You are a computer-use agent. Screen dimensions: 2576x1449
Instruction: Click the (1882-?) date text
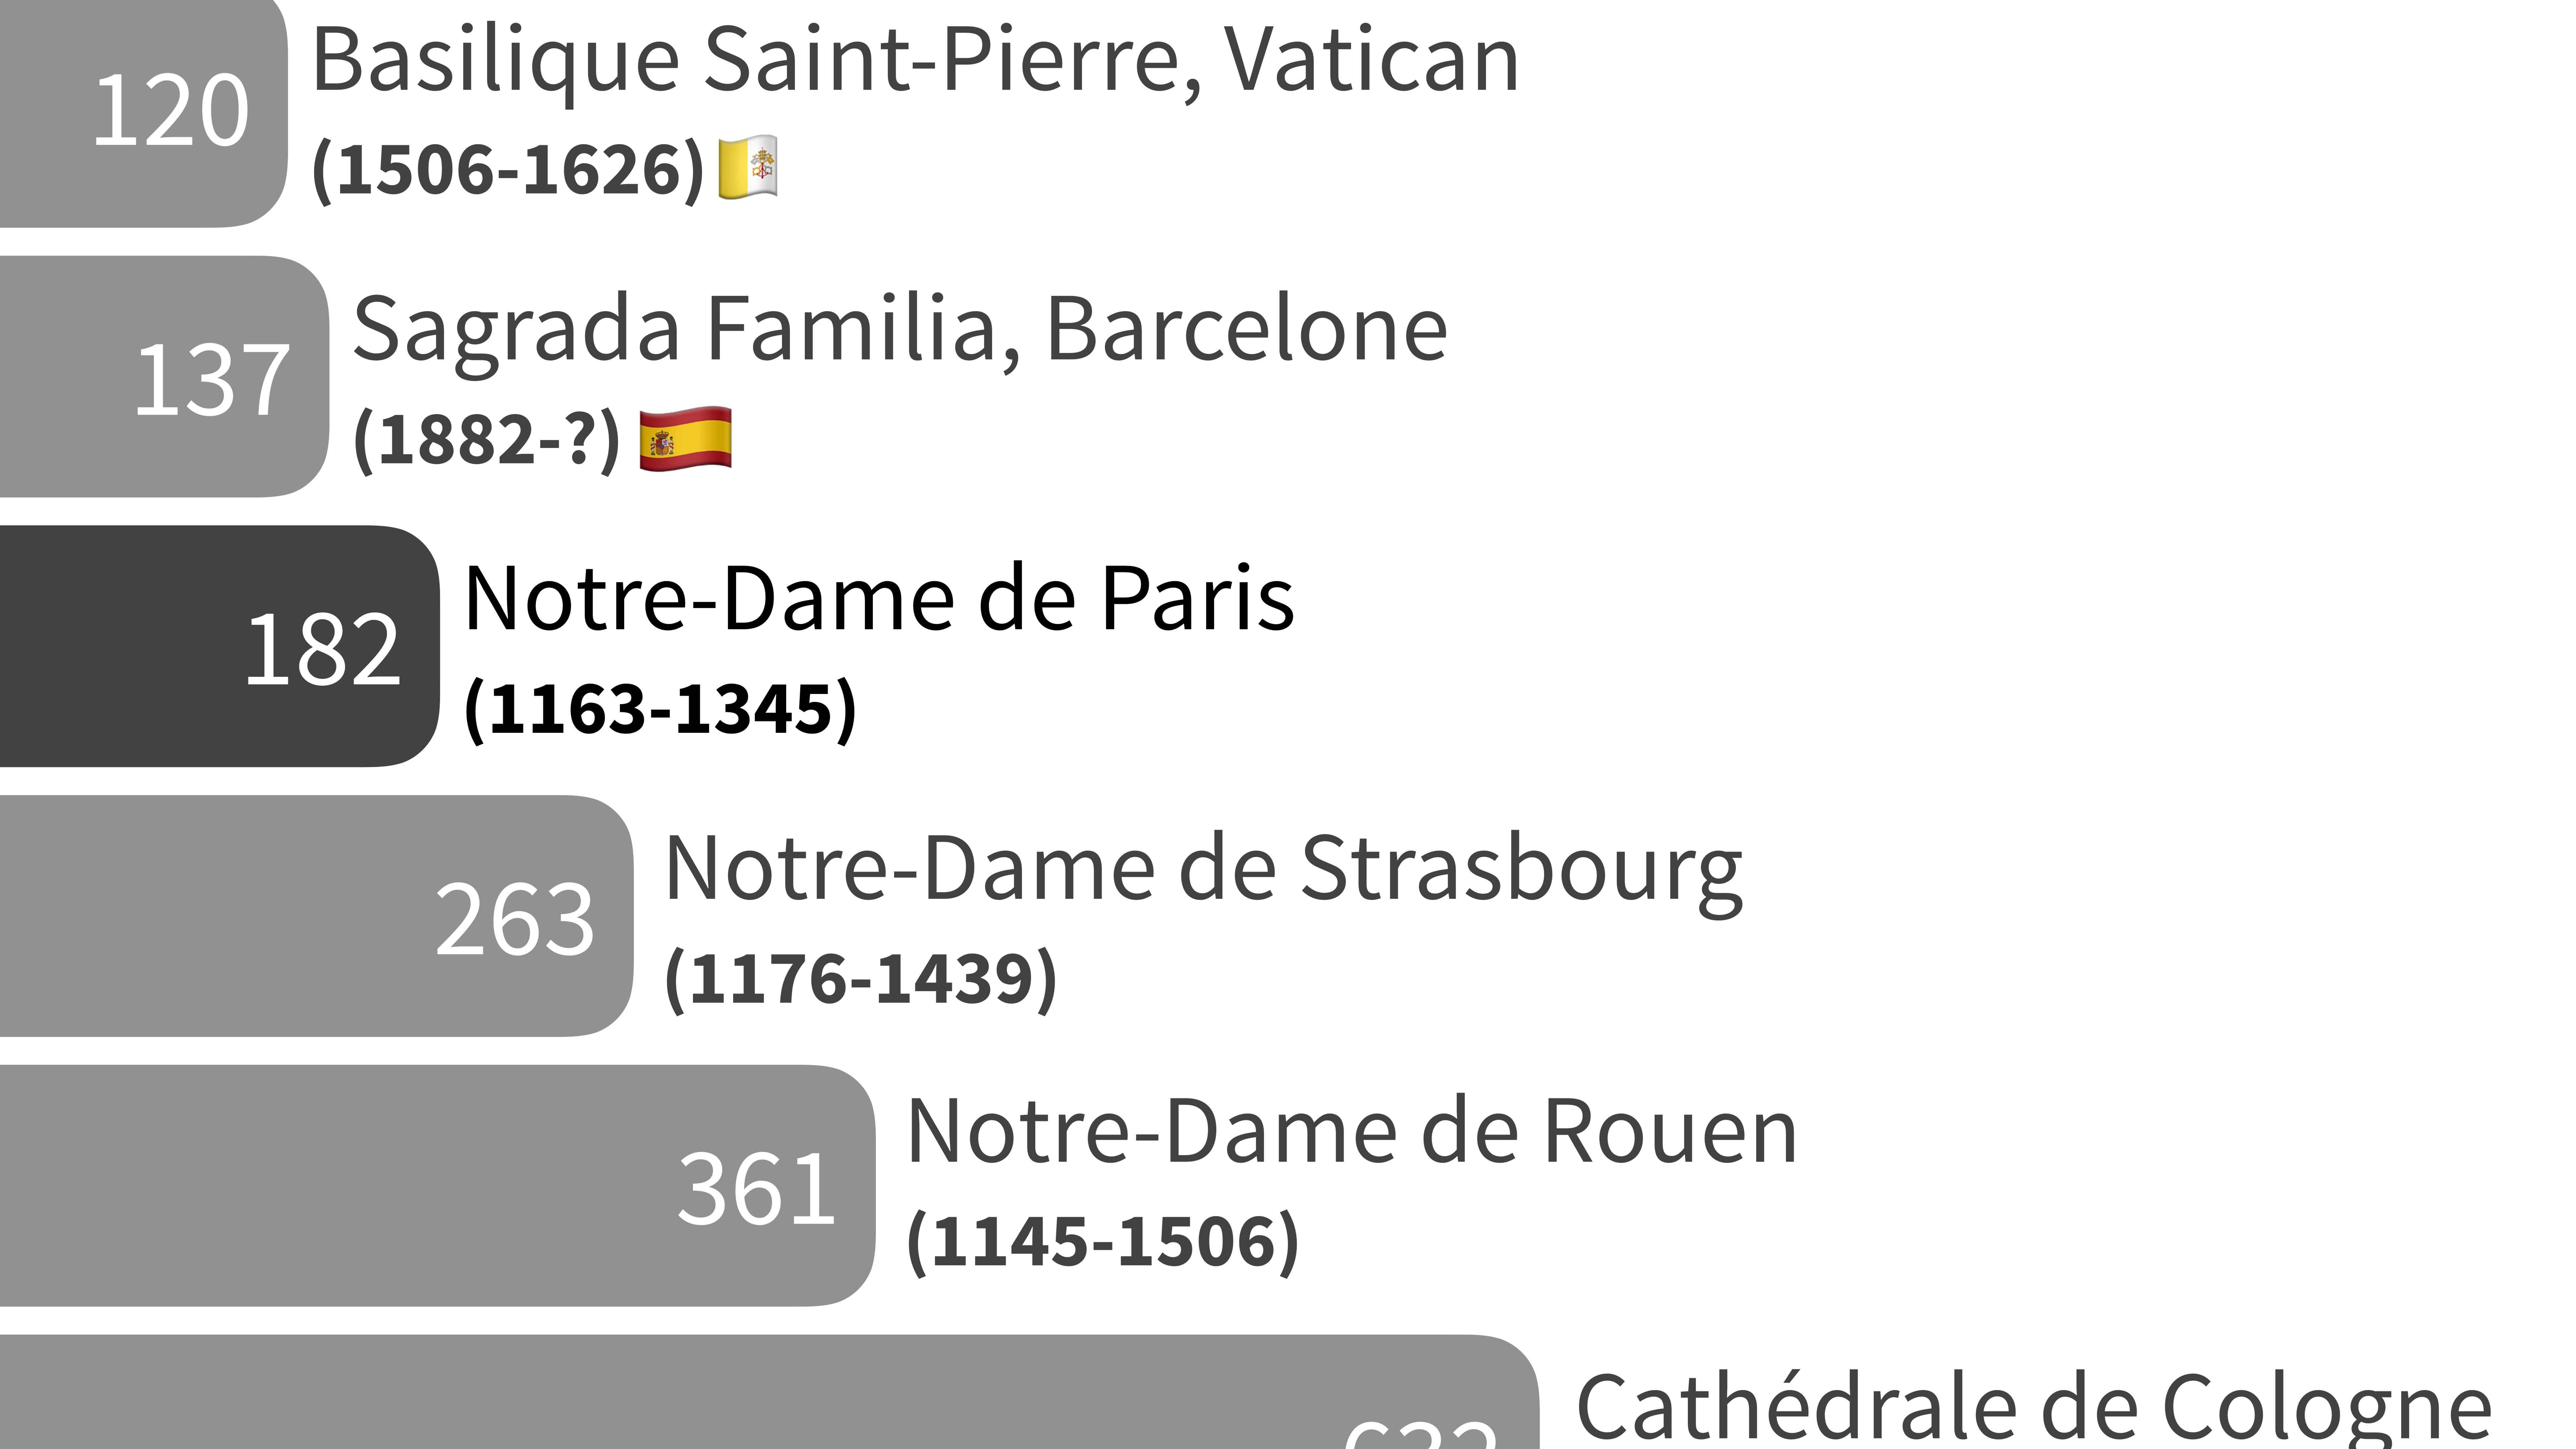pyautogui.click(x=487, y=439)
